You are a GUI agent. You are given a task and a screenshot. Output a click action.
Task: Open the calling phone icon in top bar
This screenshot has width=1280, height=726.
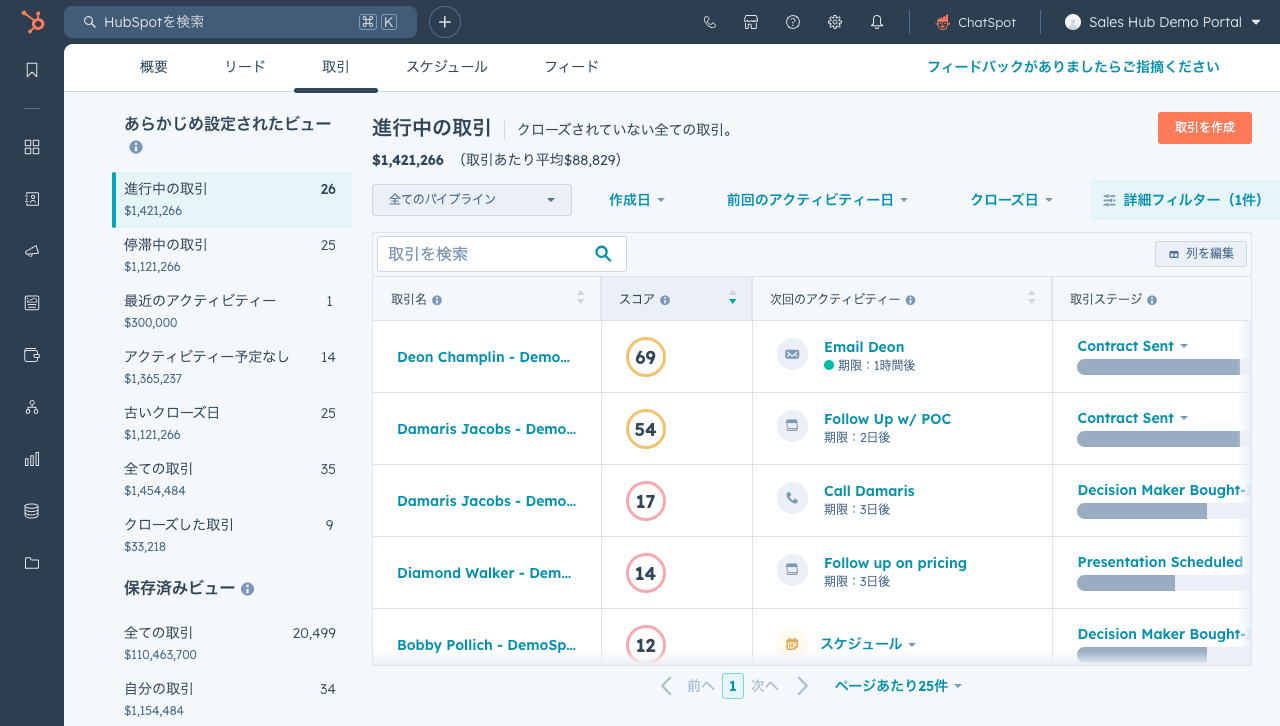[x=710, y=22]
